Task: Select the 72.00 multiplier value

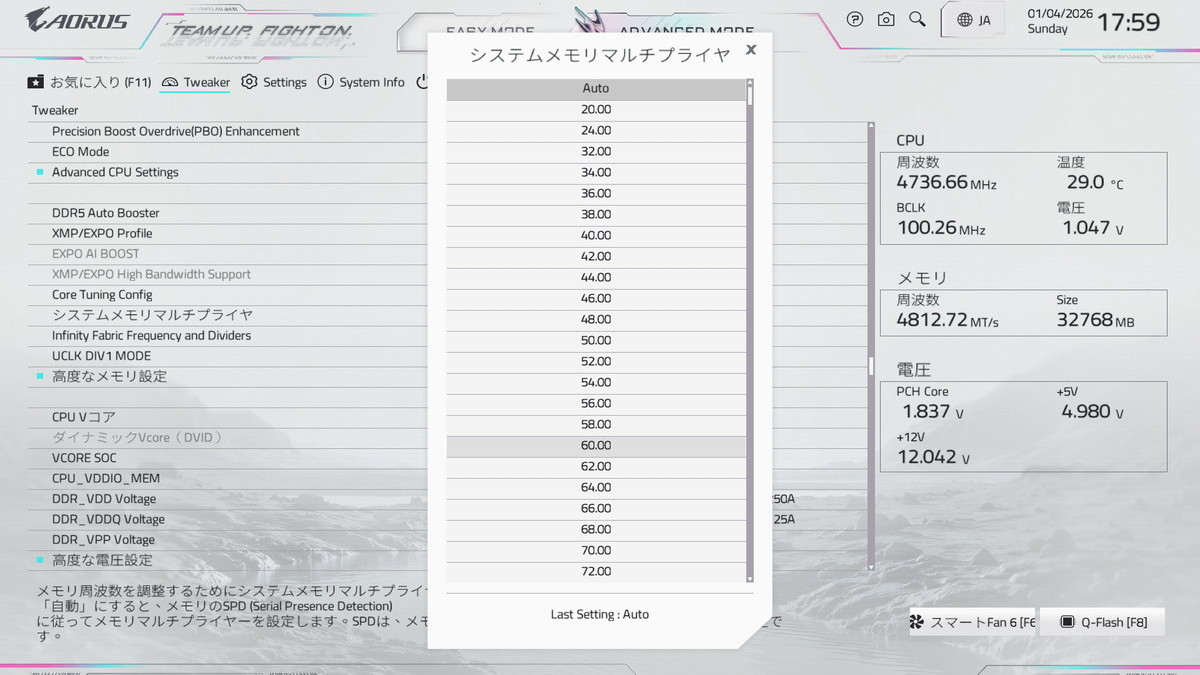Action: [x=596, y=572]
